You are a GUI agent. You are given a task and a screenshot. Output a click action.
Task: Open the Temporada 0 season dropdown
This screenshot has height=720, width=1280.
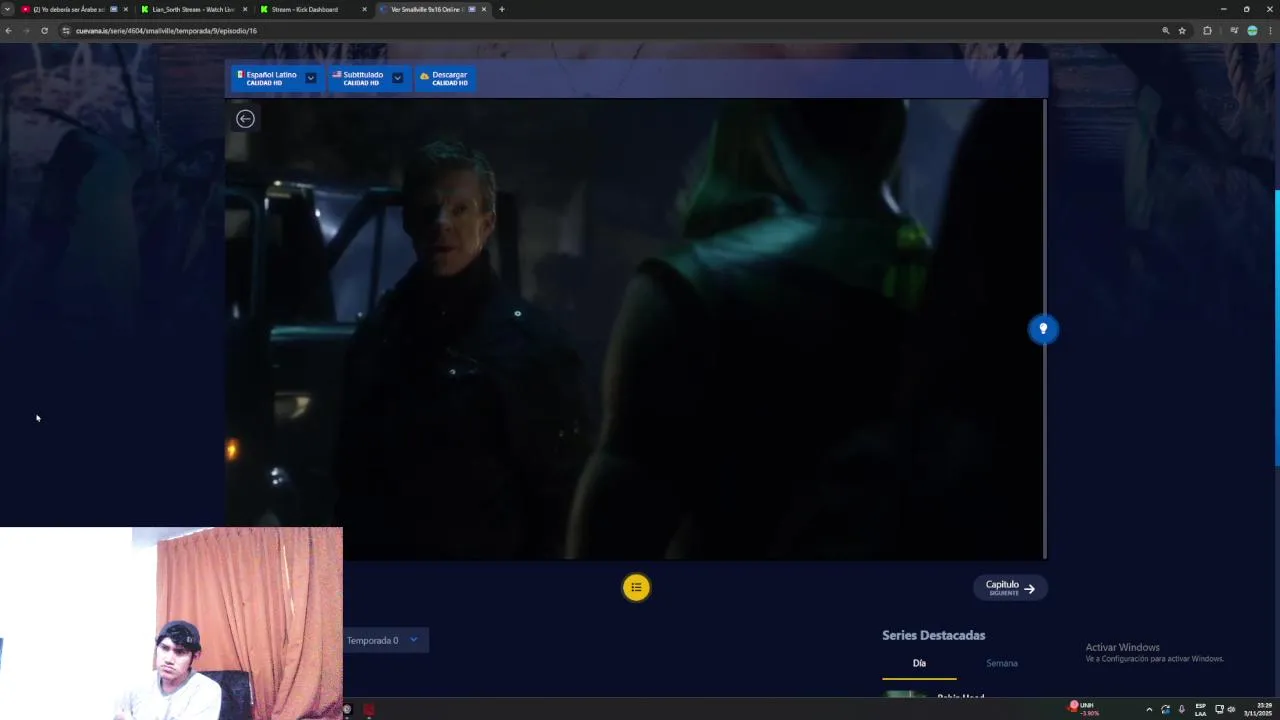click(x=385, y=640)
